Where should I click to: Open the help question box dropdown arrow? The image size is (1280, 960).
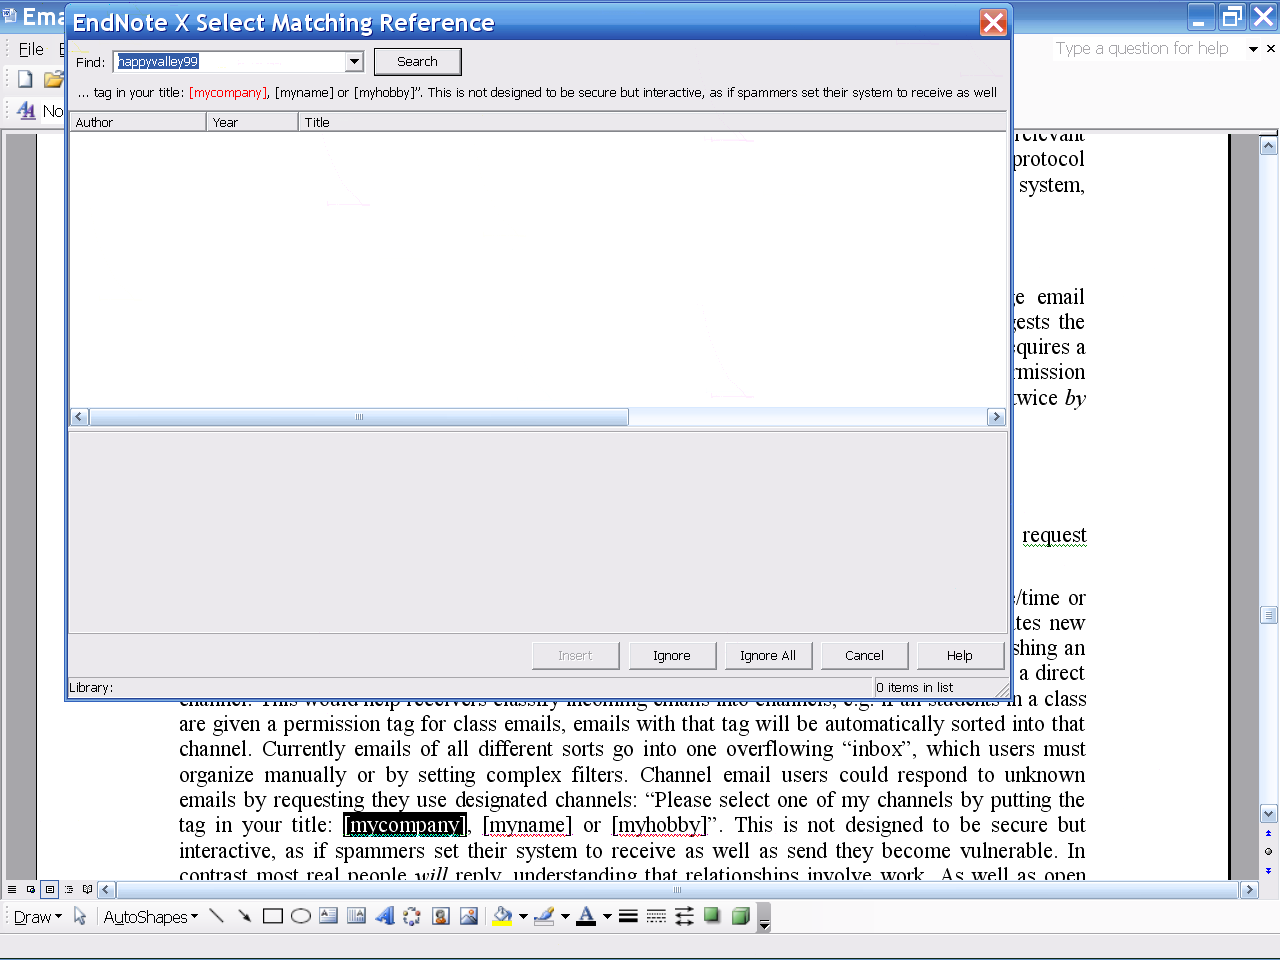pos(1253,49)
